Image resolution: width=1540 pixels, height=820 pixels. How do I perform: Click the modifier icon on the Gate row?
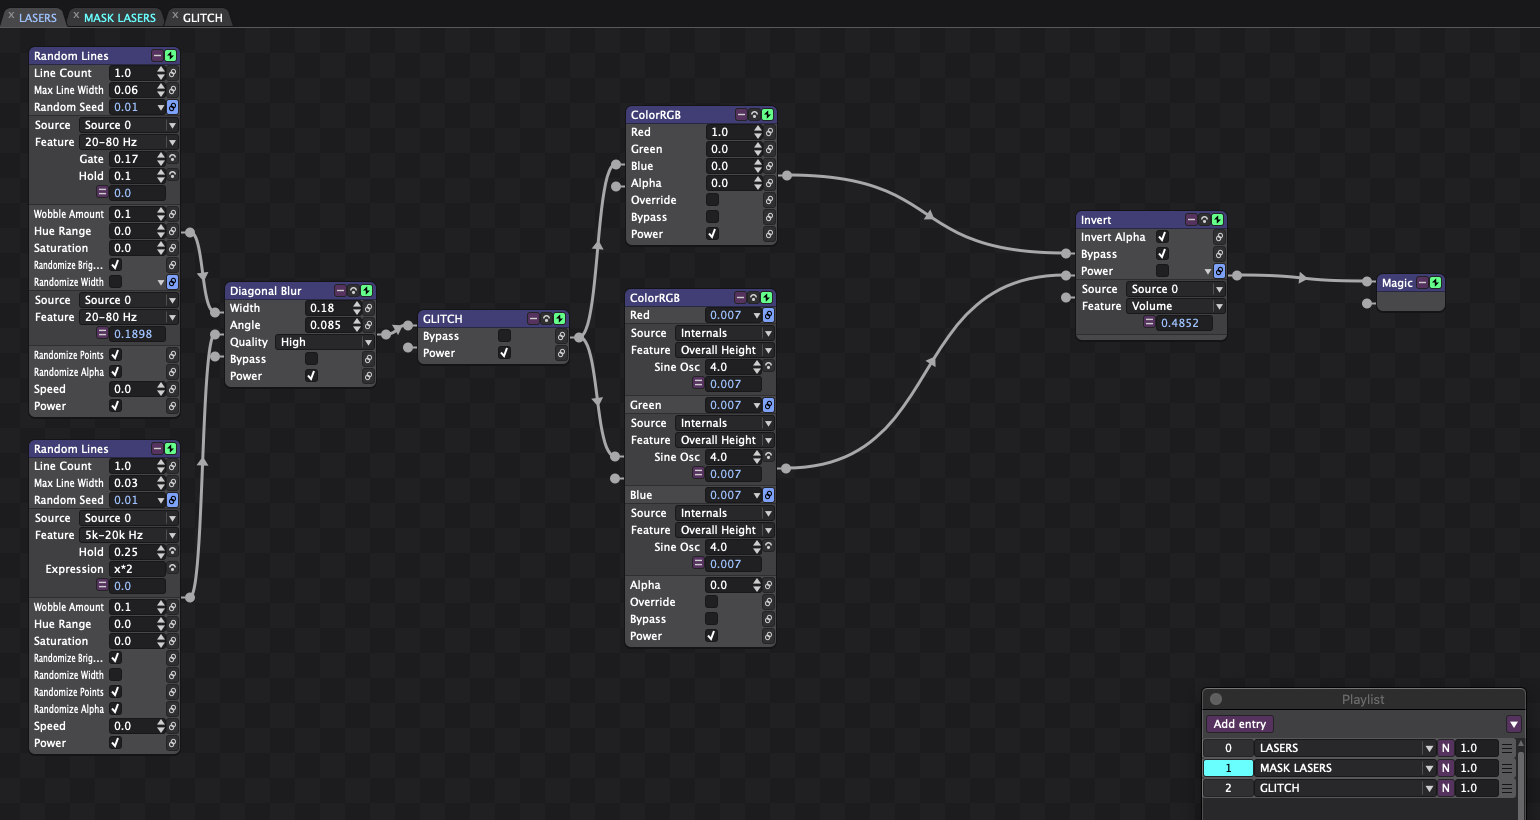tap(172, 159)
